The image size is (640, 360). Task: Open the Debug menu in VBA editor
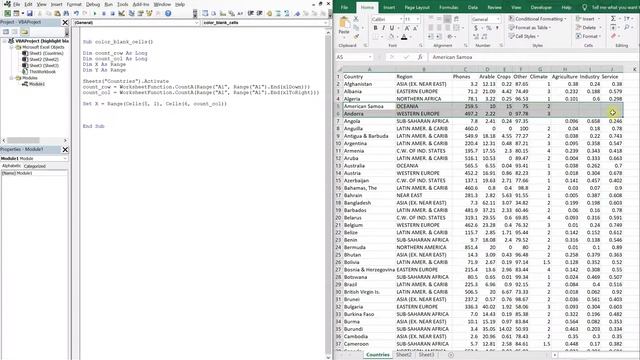coord(93,4)
